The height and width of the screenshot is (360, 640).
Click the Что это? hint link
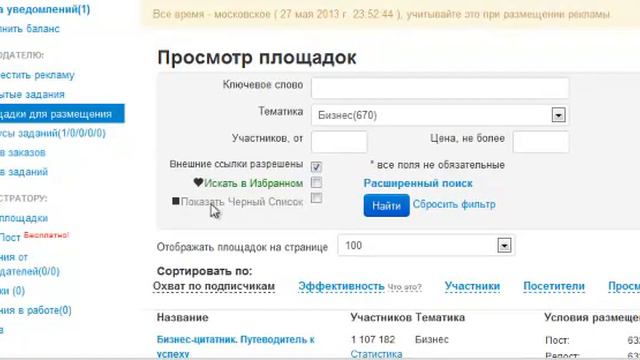point(404,287)
